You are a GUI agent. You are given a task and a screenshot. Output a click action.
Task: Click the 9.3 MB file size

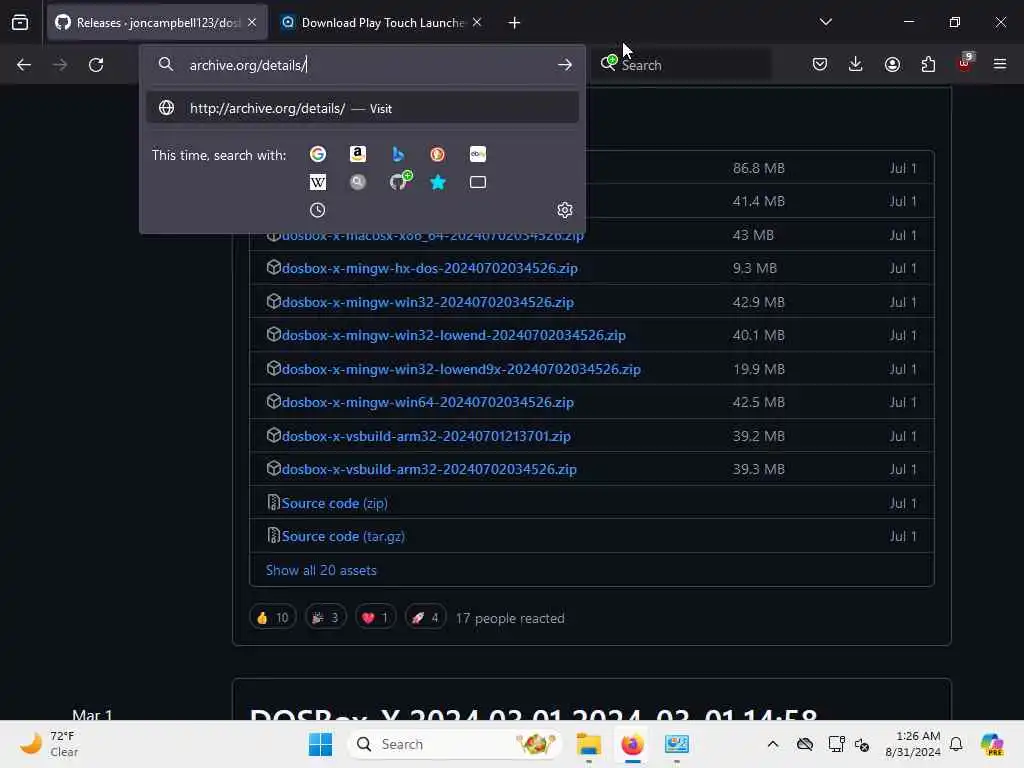[754, 268]
